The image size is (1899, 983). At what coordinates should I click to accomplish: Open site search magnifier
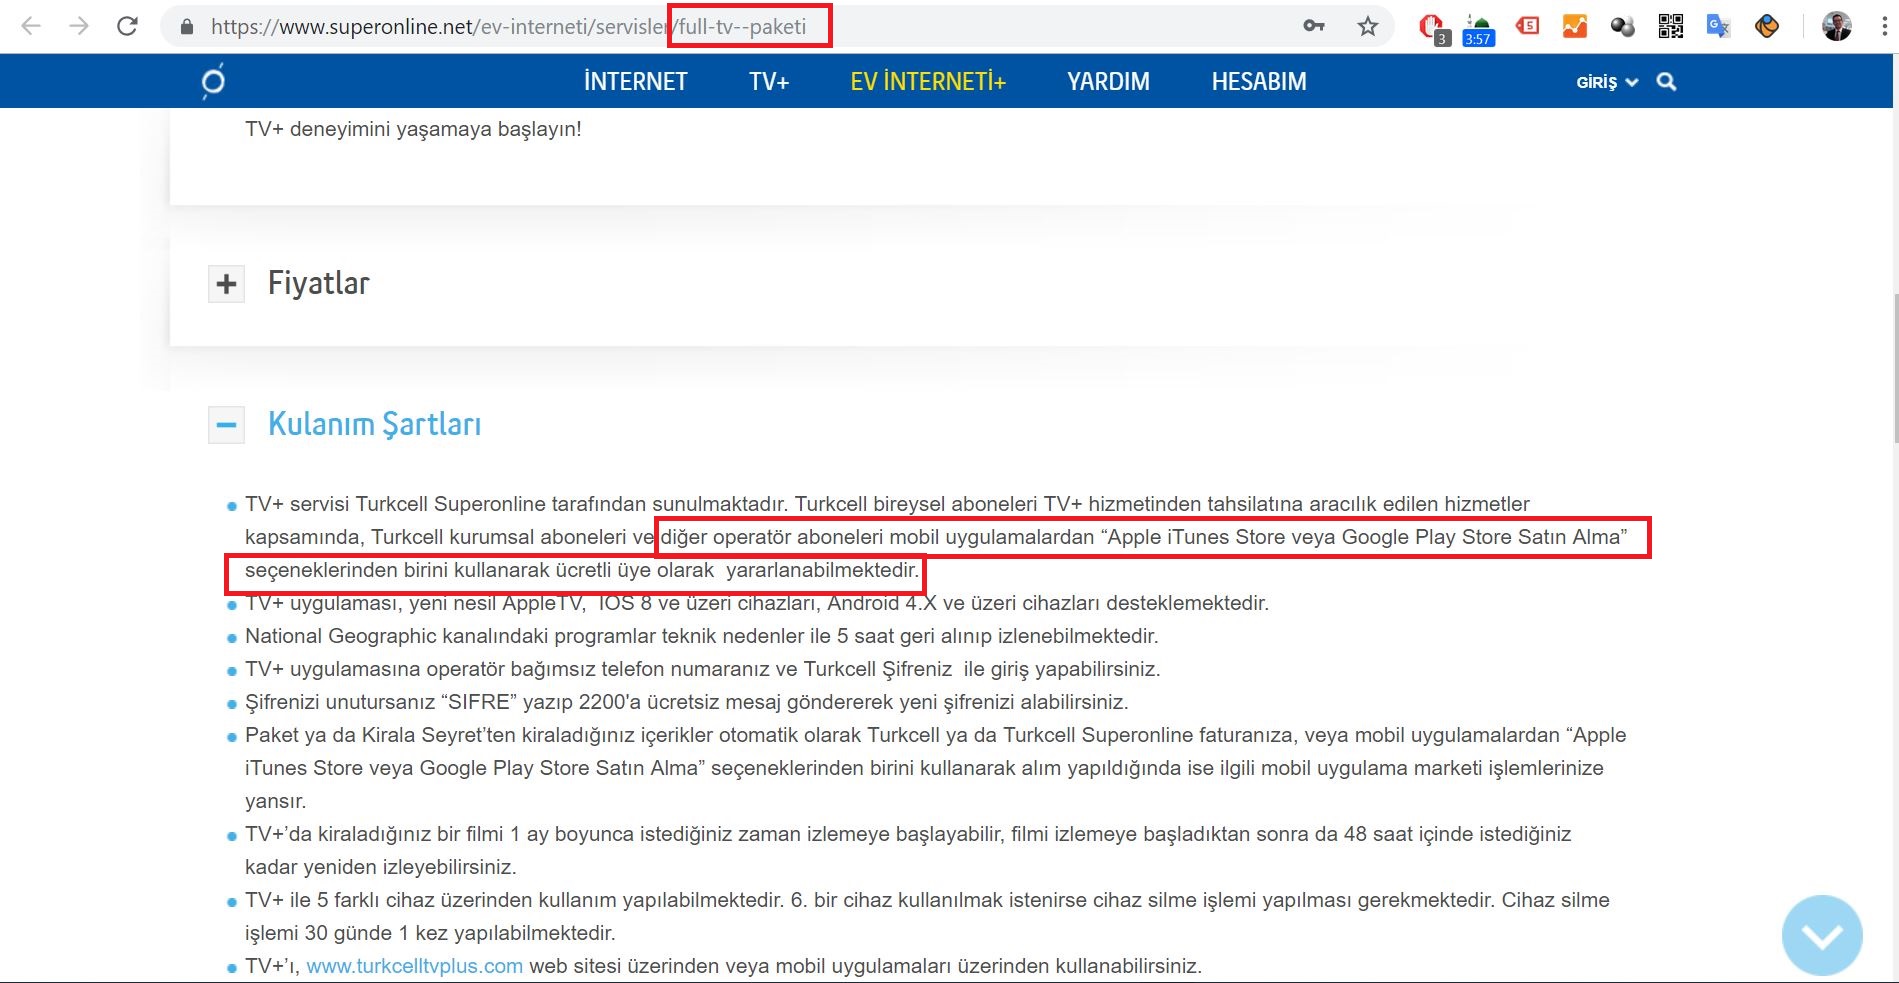pos(1666,82)
